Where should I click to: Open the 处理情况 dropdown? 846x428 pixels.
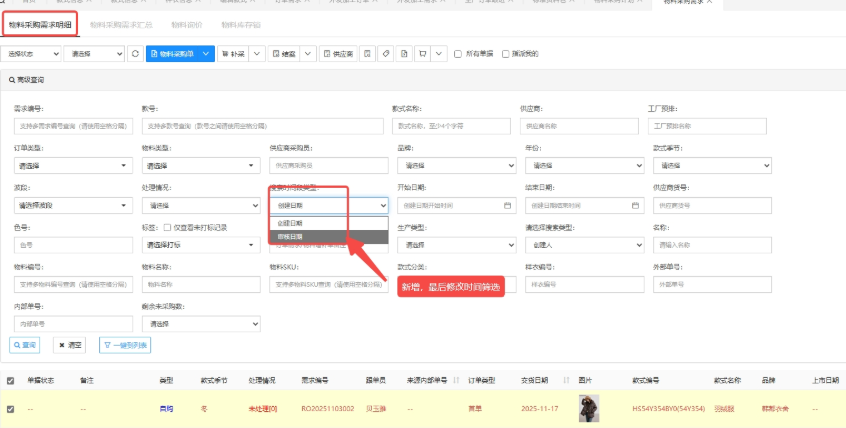click(200, 205)
